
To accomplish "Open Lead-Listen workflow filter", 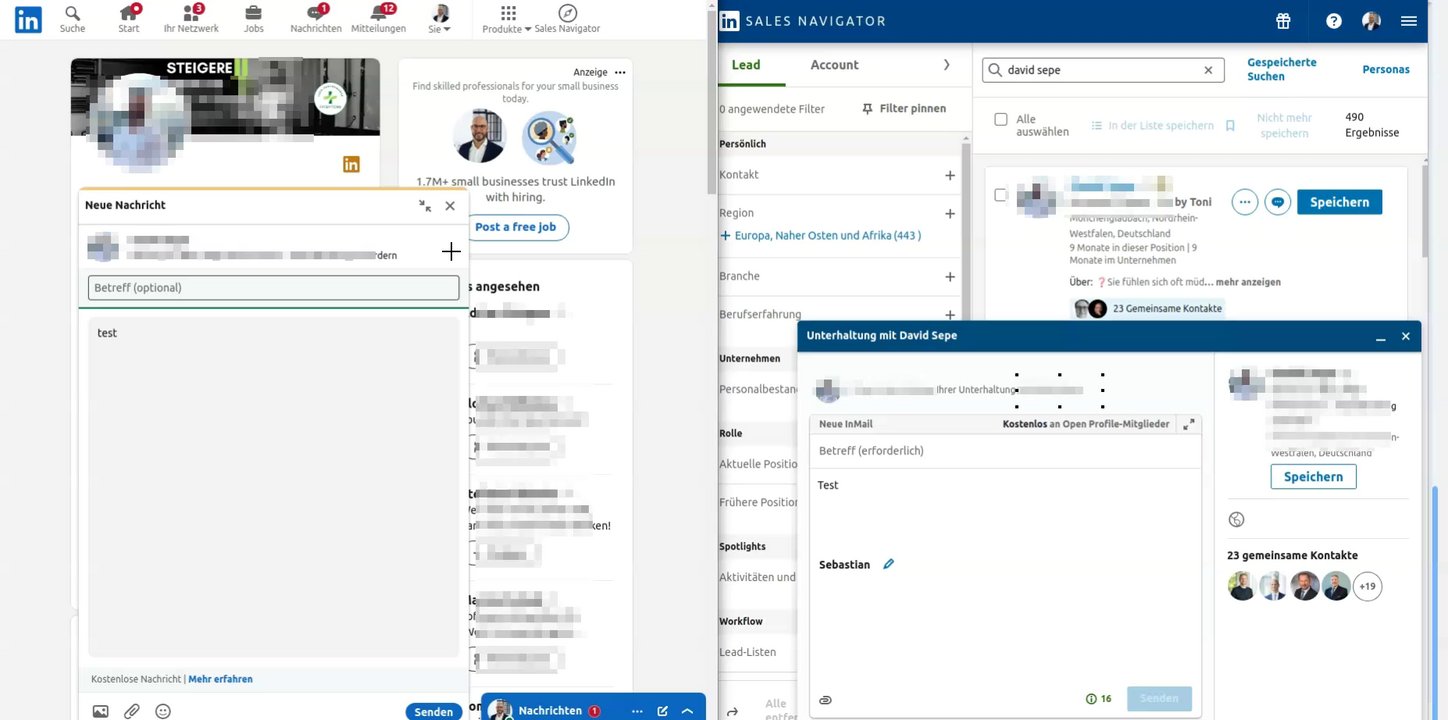I will (x=748, y=652).
